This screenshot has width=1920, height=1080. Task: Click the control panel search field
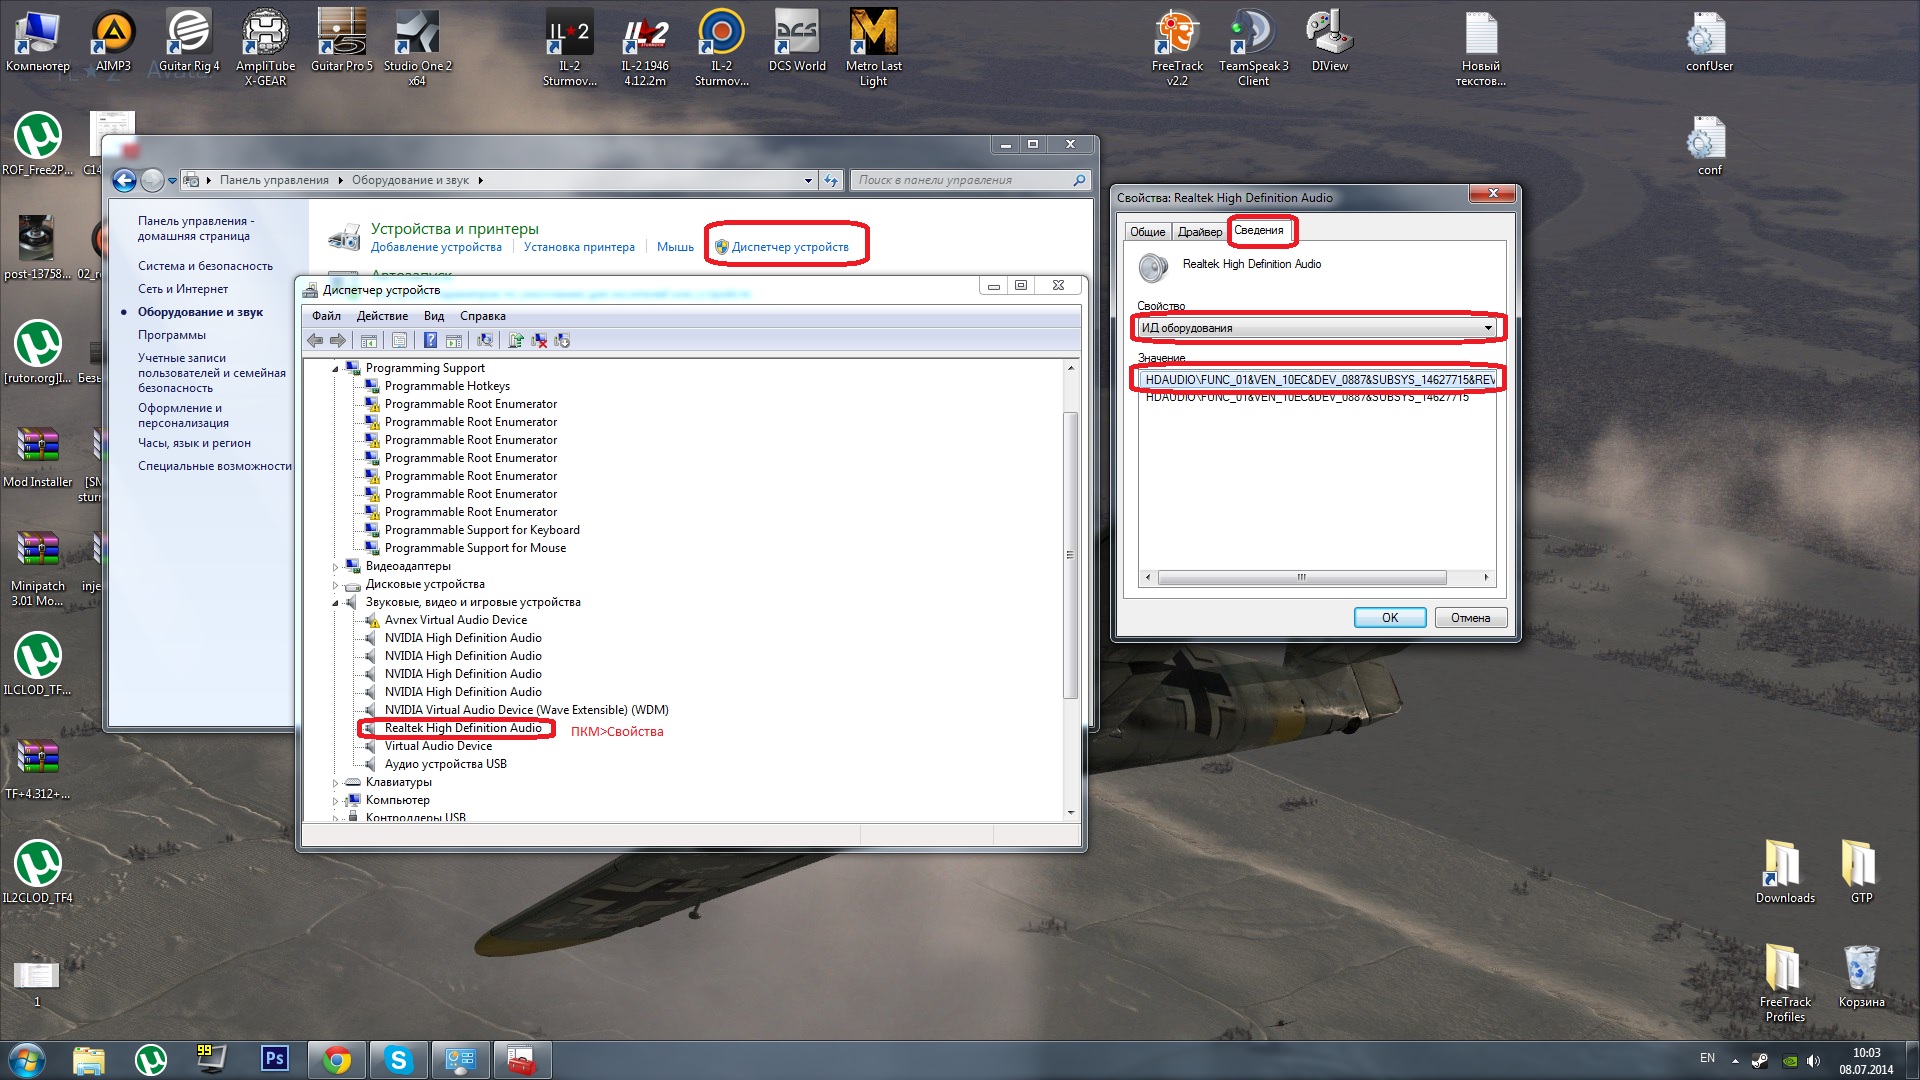coord(970,180)
